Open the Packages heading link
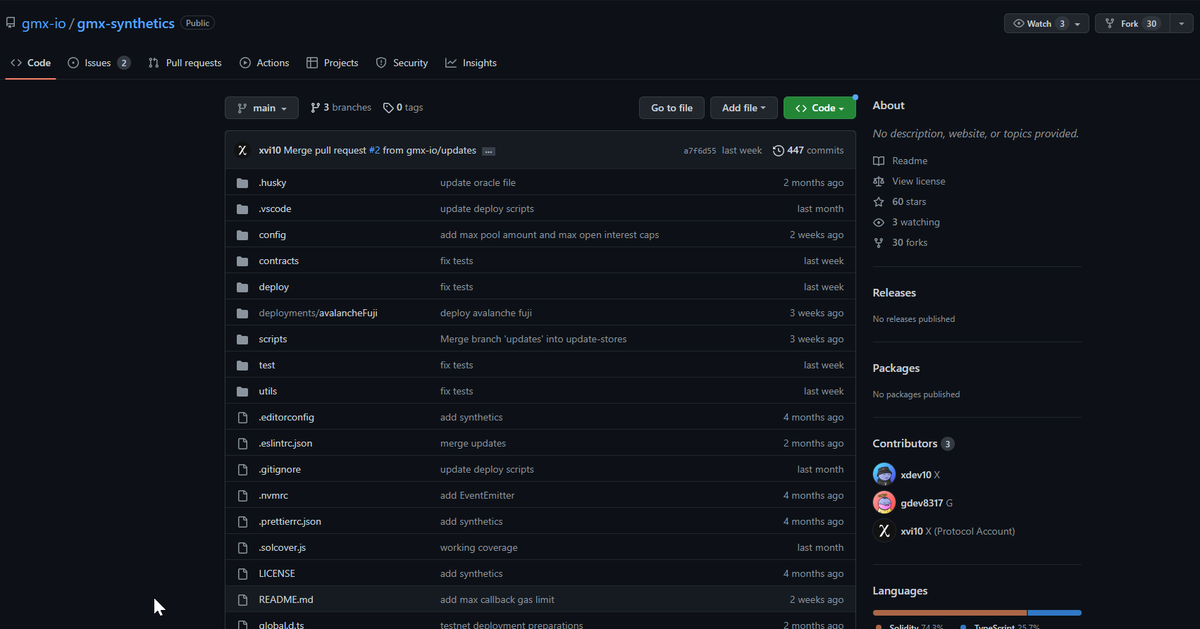The width and height of the screenshot is (1200, 629). [x=896, y=368]
